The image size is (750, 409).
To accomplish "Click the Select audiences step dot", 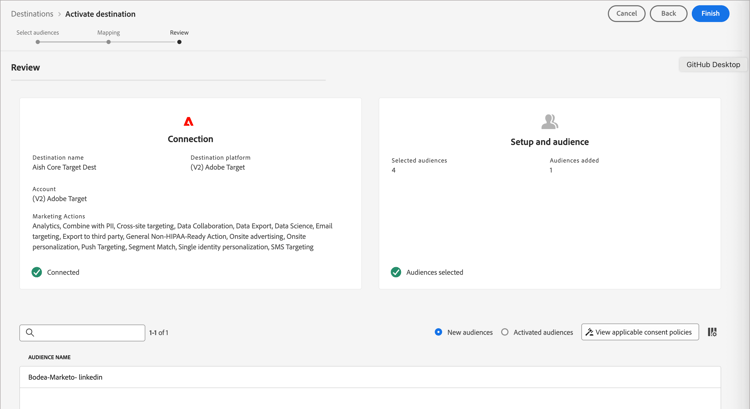I will click(x=38, y=42).
